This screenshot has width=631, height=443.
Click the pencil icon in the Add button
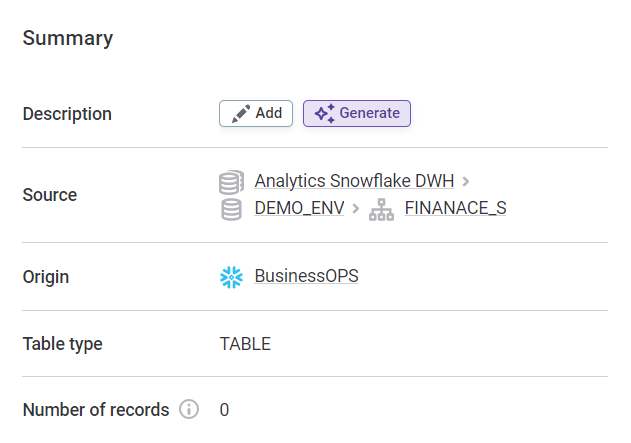pyautogui.click(x=240, y=114)
